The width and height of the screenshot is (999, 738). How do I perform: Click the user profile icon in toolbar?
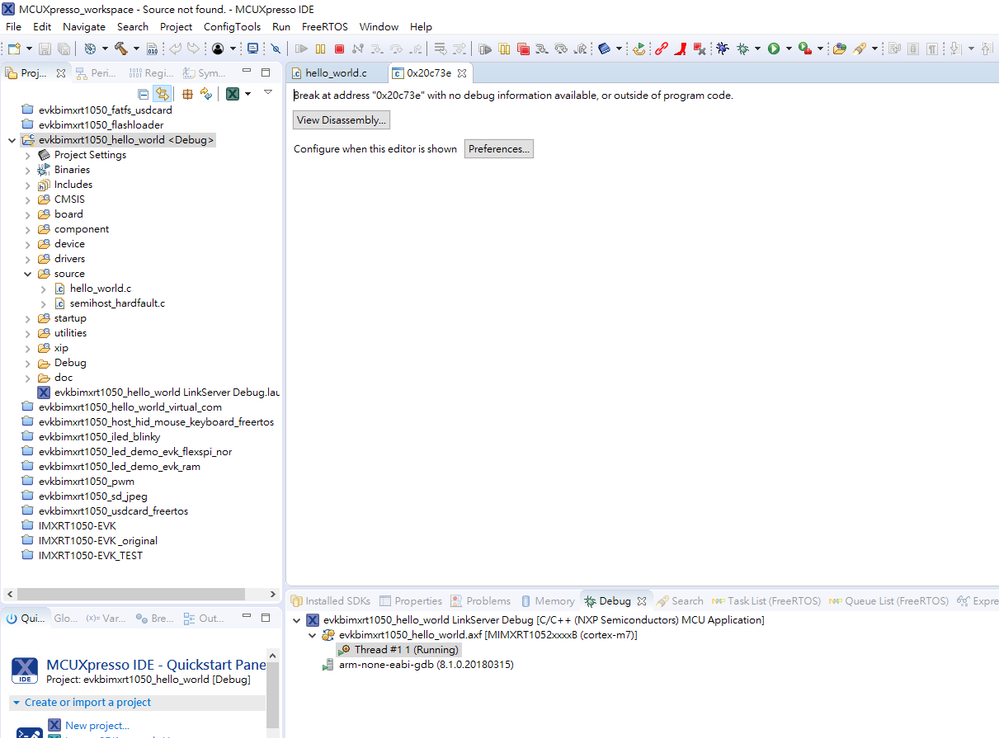tap(218, 48)
